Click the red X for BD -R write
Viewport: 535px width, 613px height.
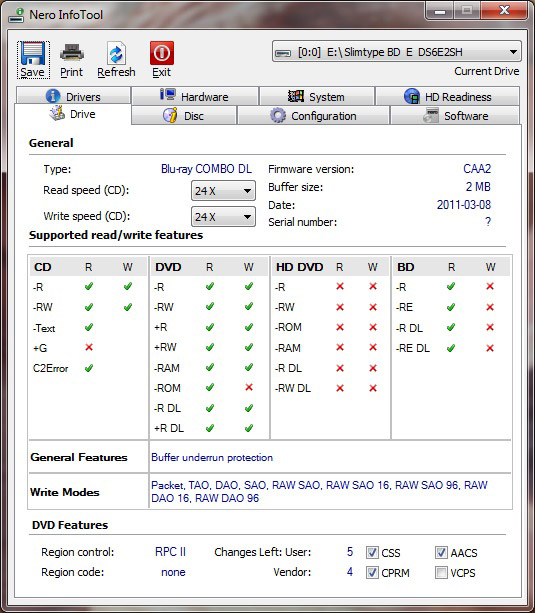(x=490, y=286)
